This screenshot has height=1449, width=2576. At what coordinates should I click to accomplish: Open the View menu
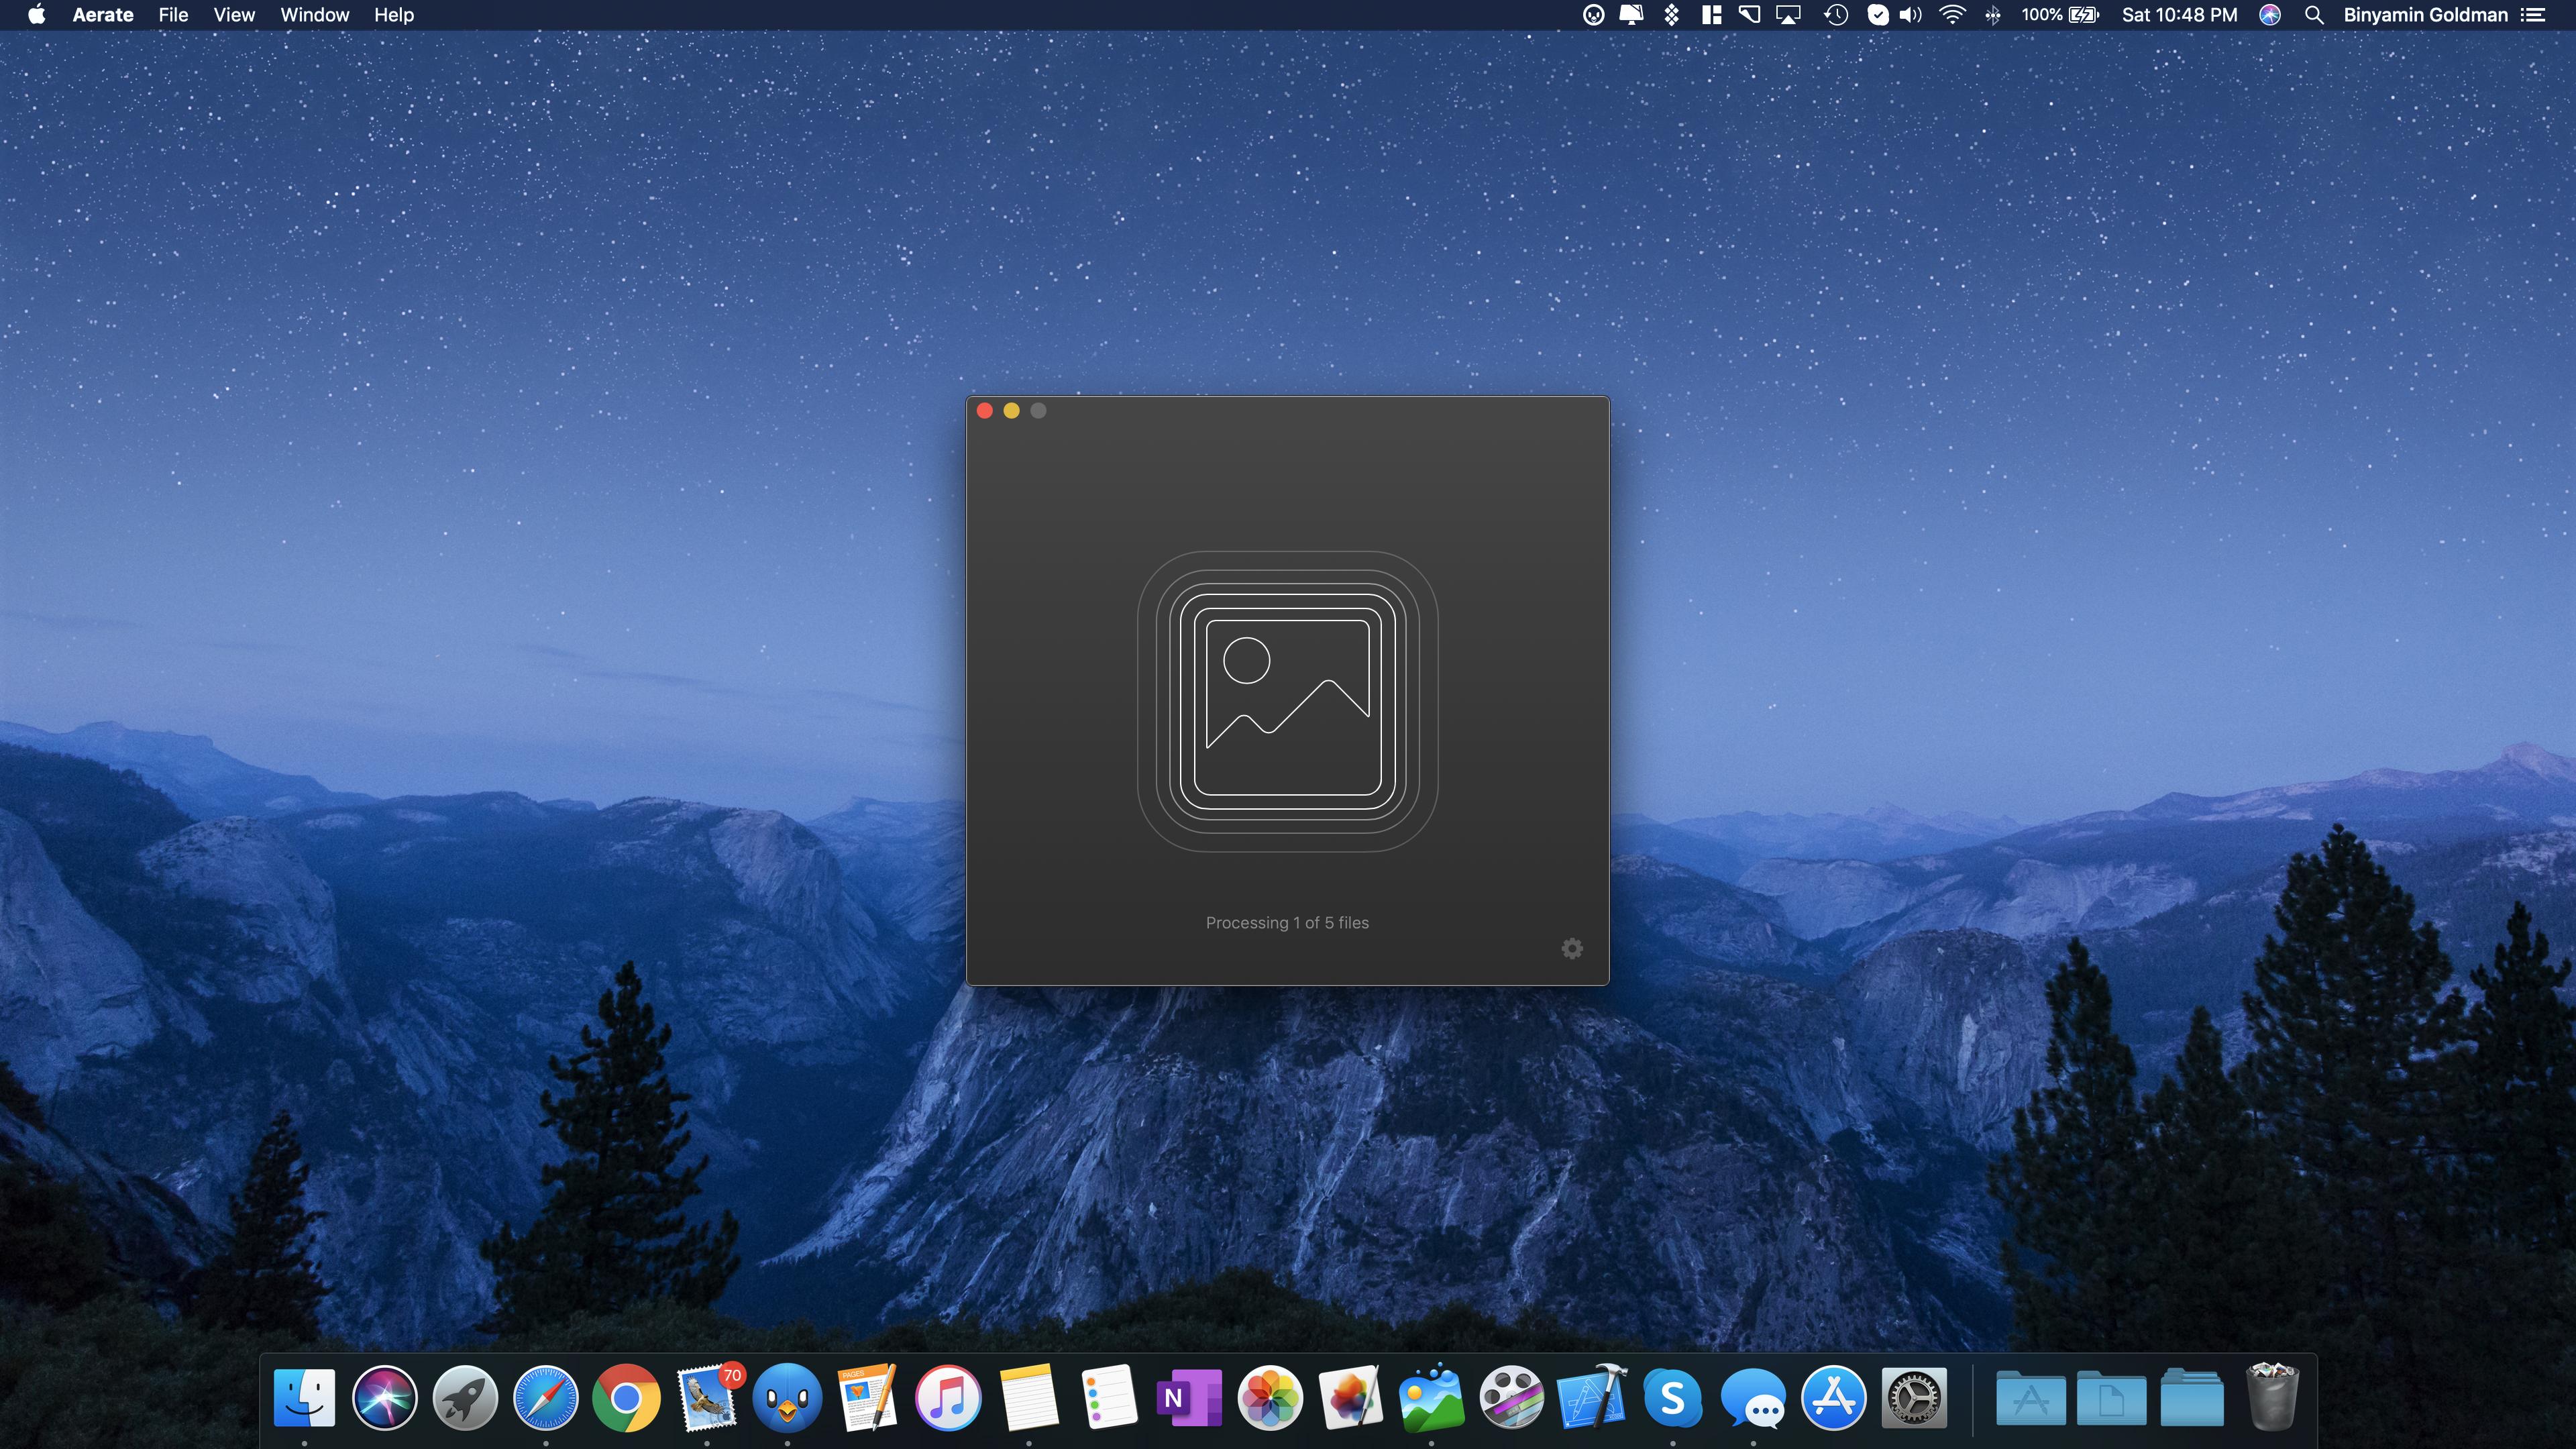234,15
